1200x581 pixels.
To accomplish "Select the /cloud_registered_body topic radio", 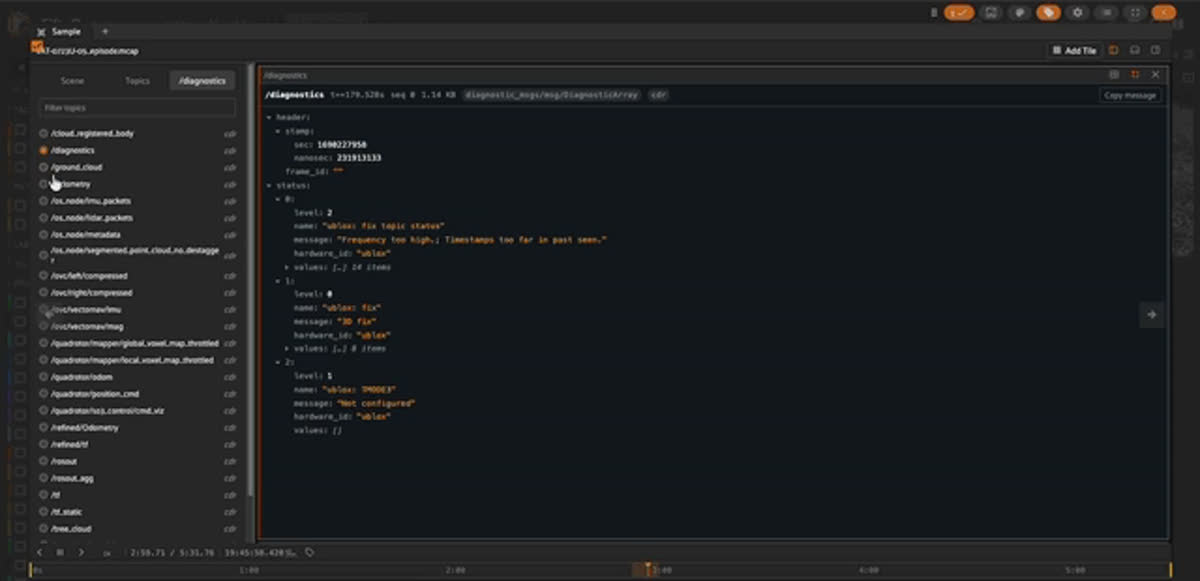I will (44, 133).
